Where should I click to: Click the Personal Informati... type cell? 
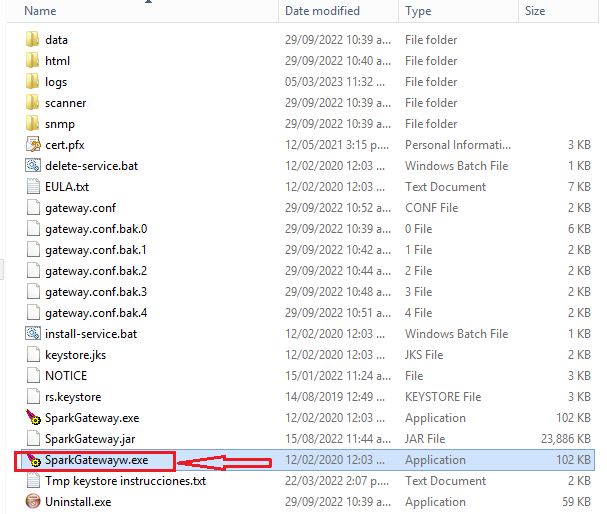458,145
